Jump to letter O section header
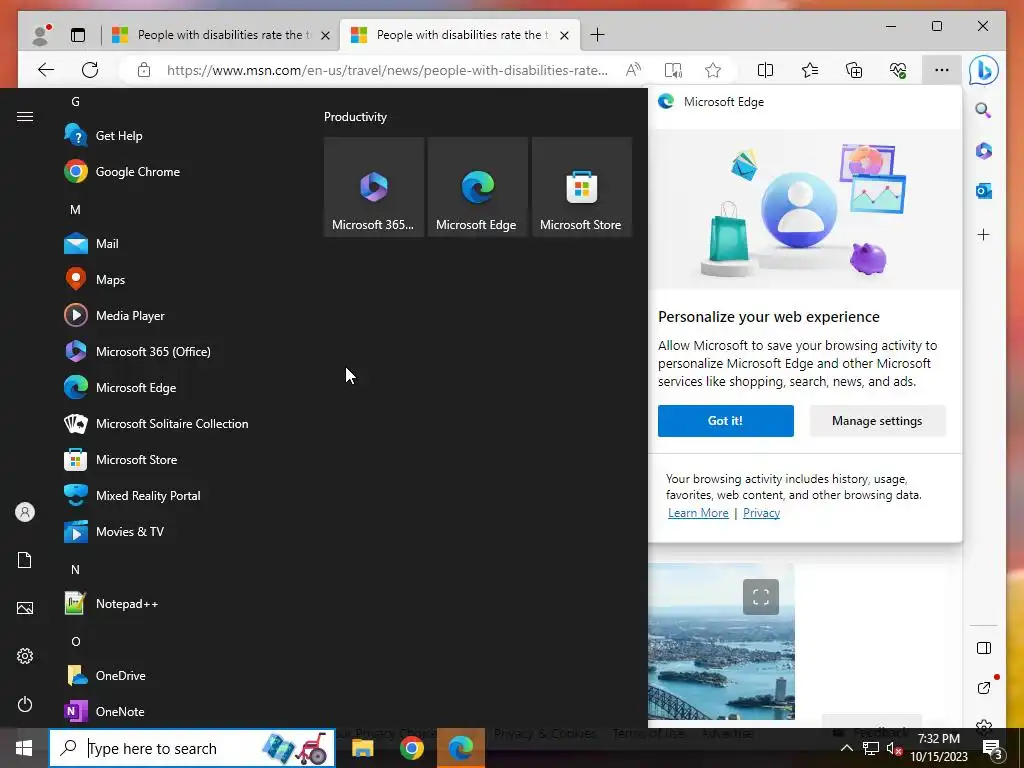Image resolution: width=1024 pixels, height=768 pixels. [x=75, y=641]
